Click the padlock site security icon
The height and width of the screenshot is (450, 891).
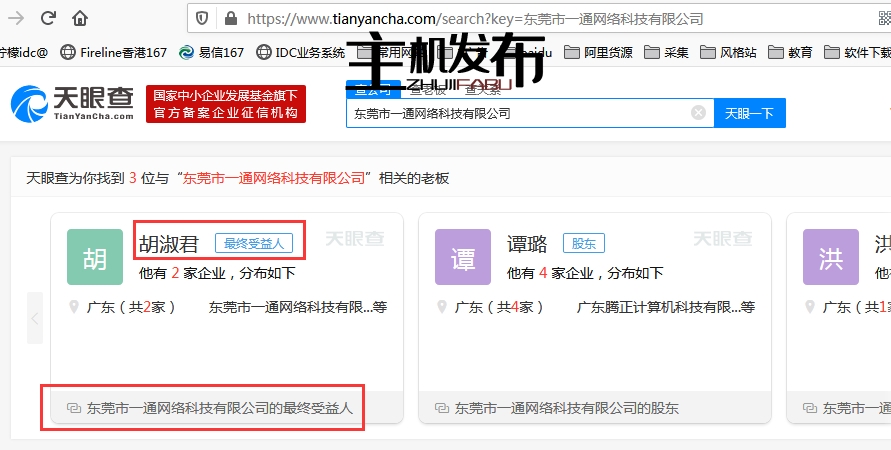pyautogui.click(x=231, y=18)
